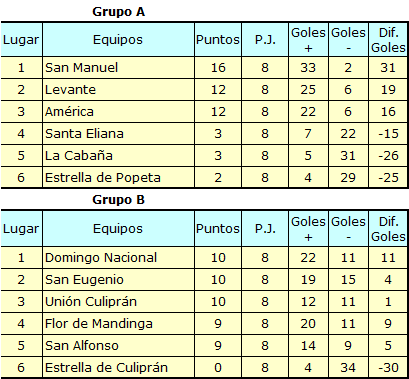Viewport: 409px width, 379px height.
Task: Select the Levante team name
Action: coord(70,90)
